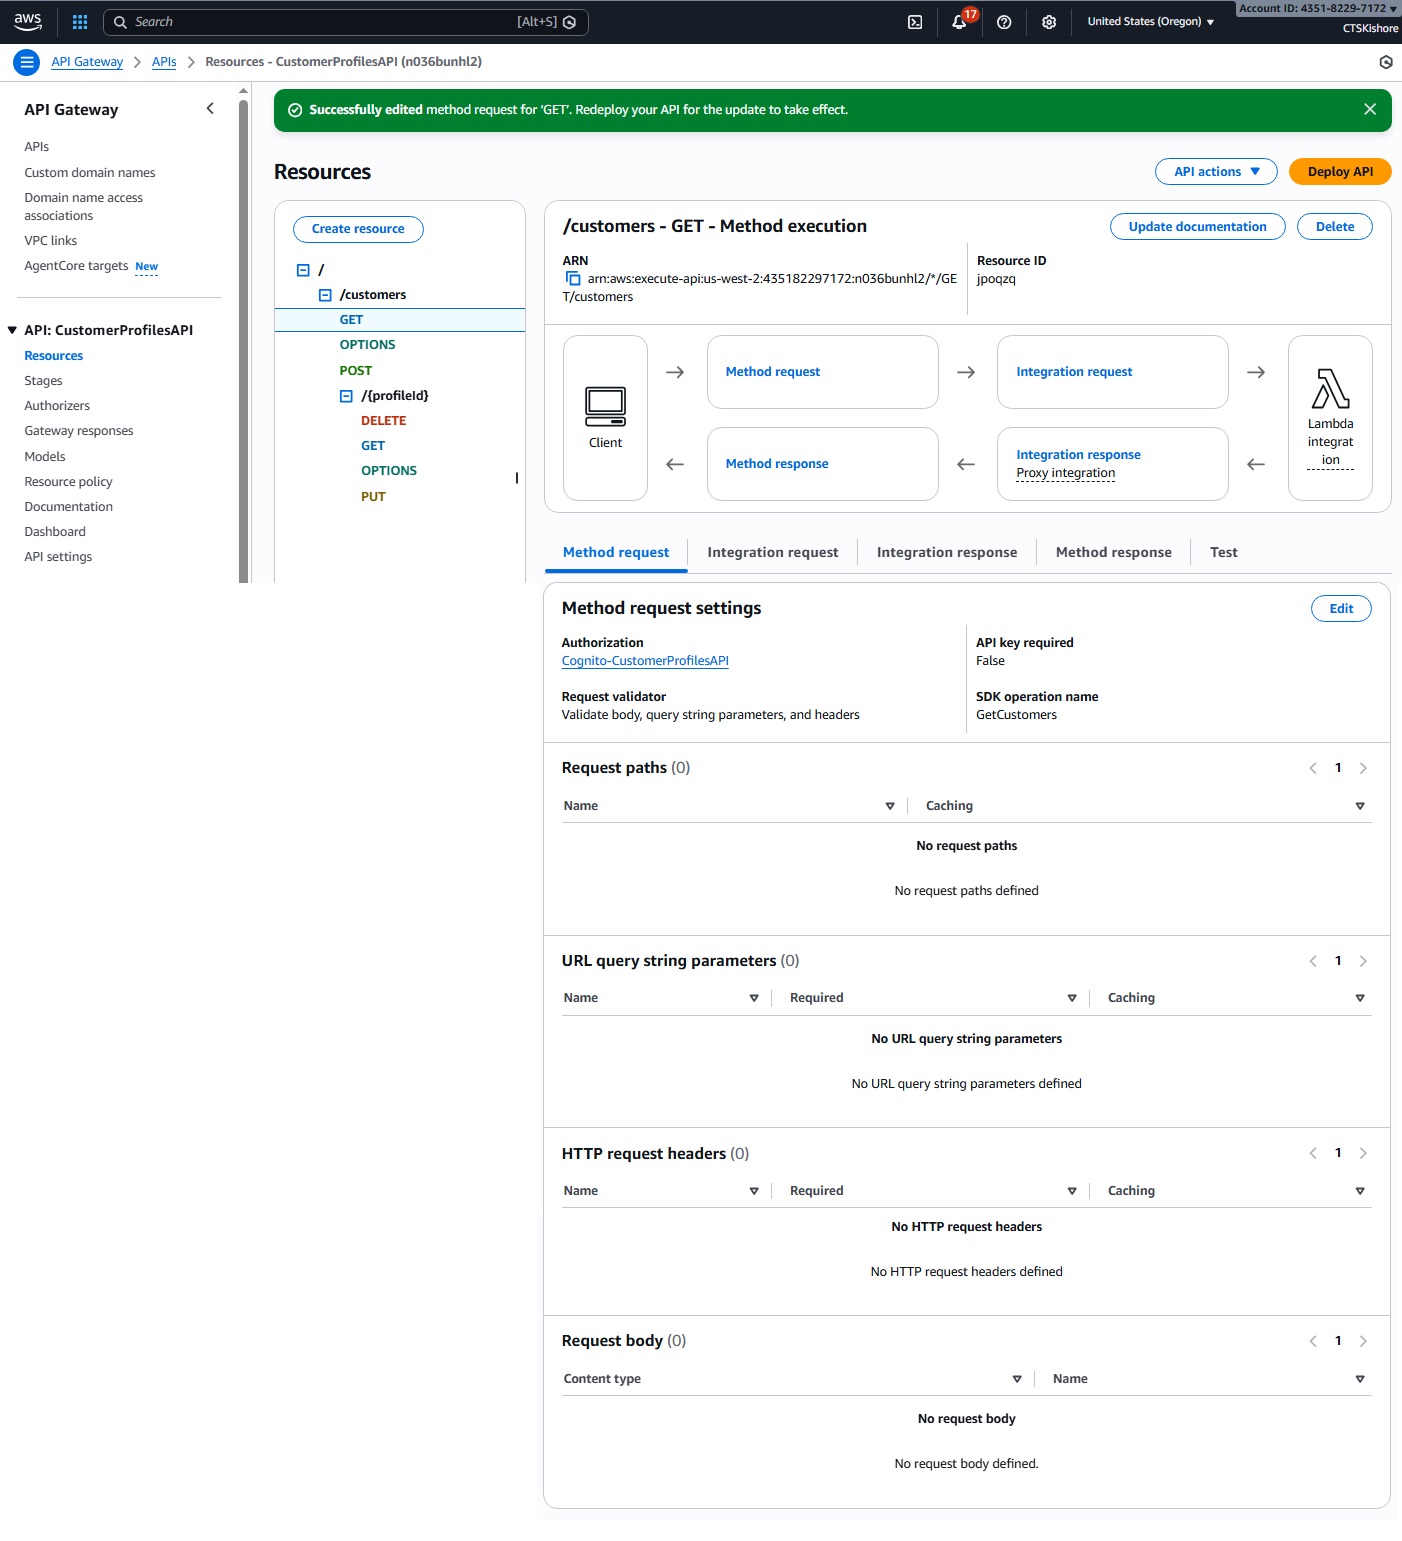This screenshot has height=1541, width=1402.
Task: Click the hamburger menu icon
Action: (x=27, y=62)
